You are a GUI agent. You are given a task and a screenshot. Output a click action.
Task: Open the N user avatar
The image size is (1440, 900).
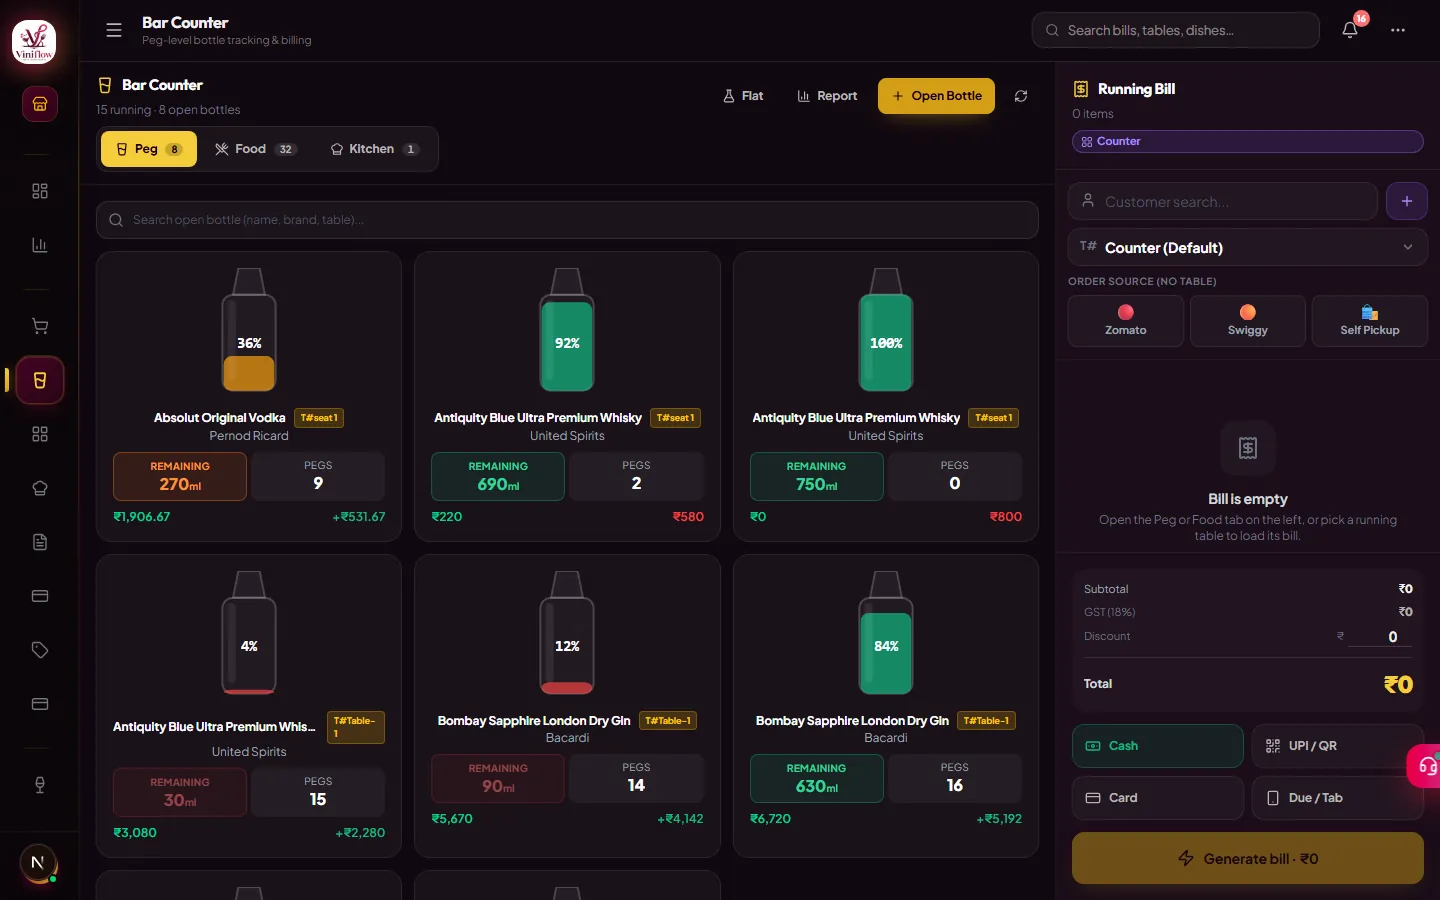point(38,863)
